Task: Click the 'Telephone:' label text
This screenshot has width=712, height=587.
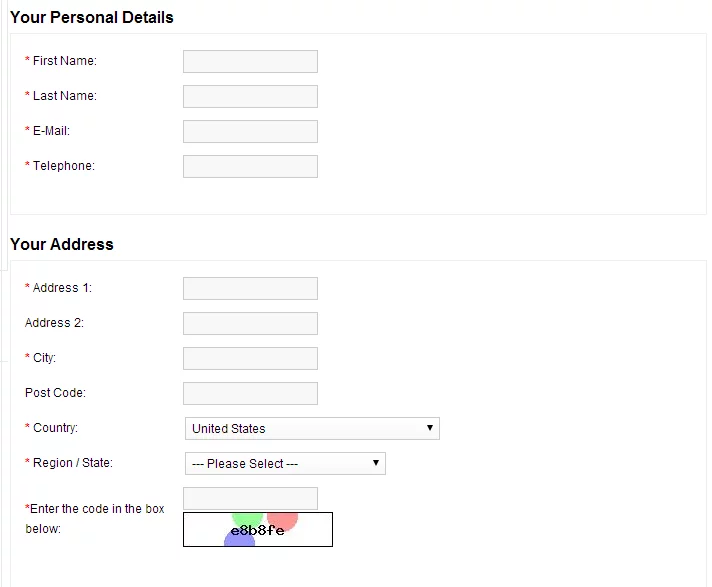Action: point(63,166)
